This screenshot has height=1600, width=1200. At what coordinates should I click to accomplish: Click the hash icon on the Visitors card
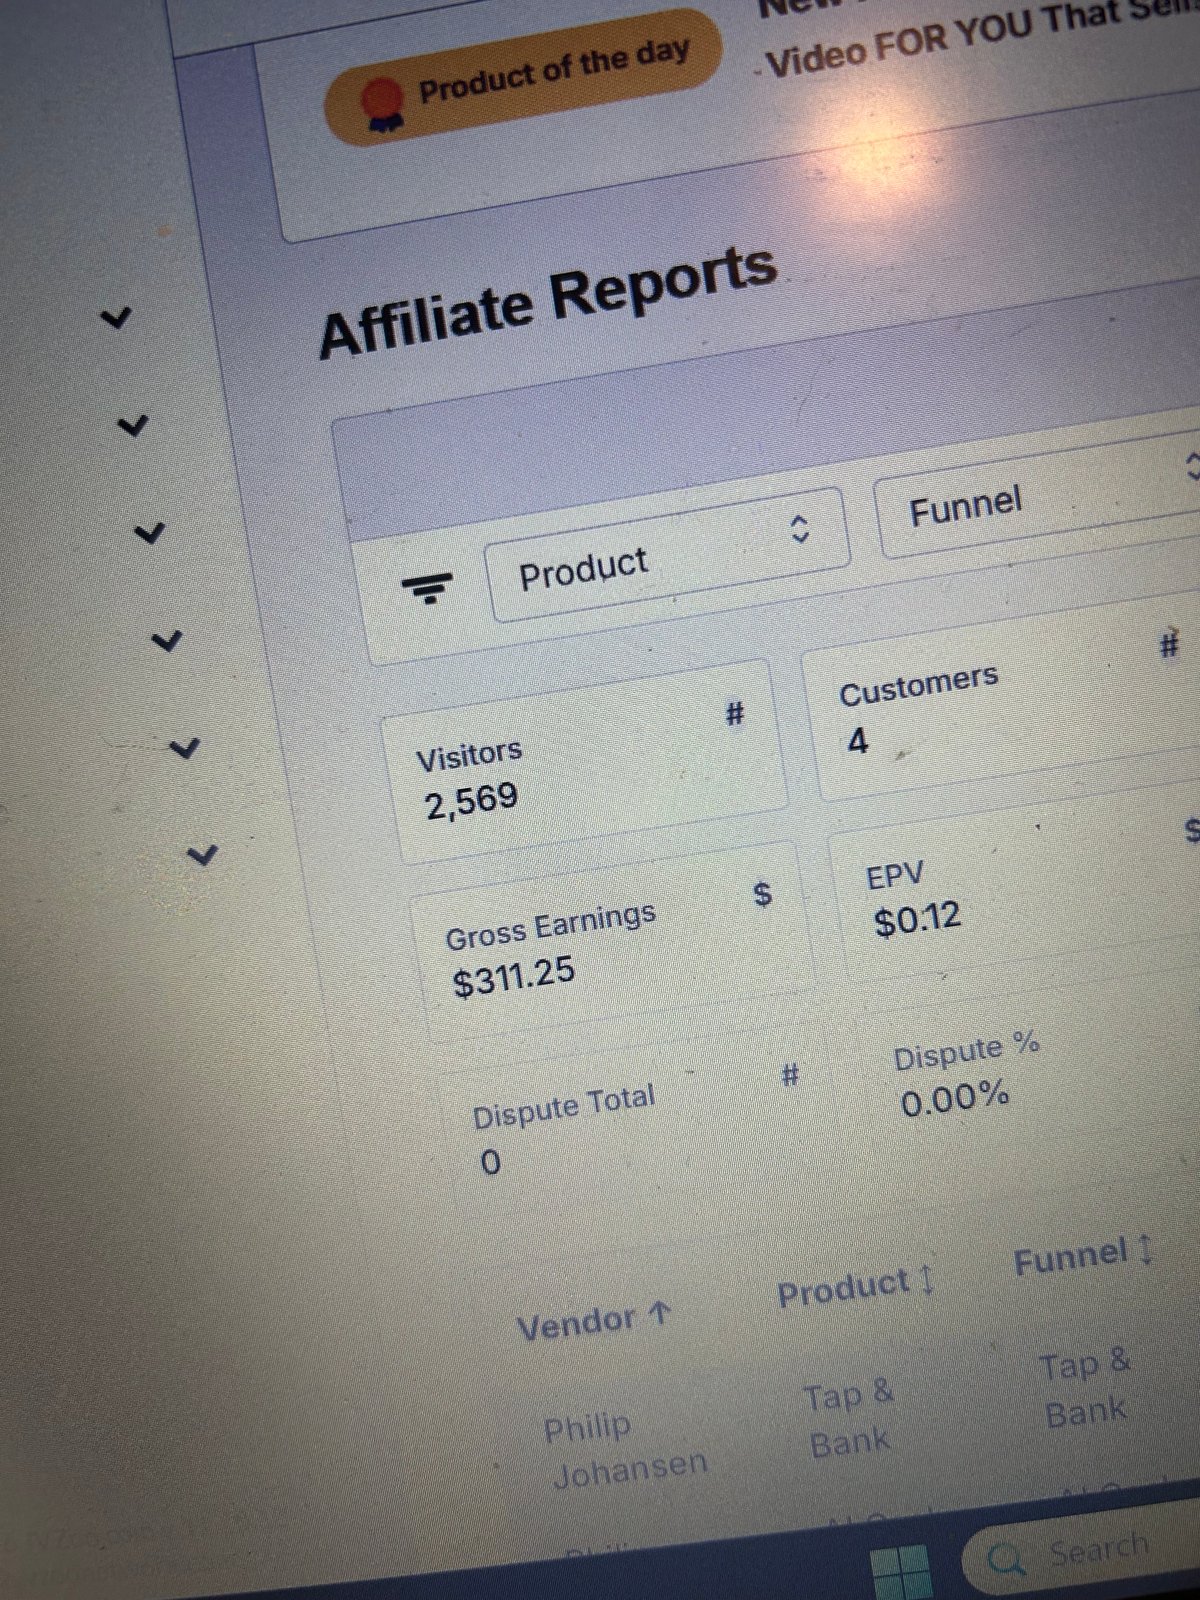tap(735, 714)
